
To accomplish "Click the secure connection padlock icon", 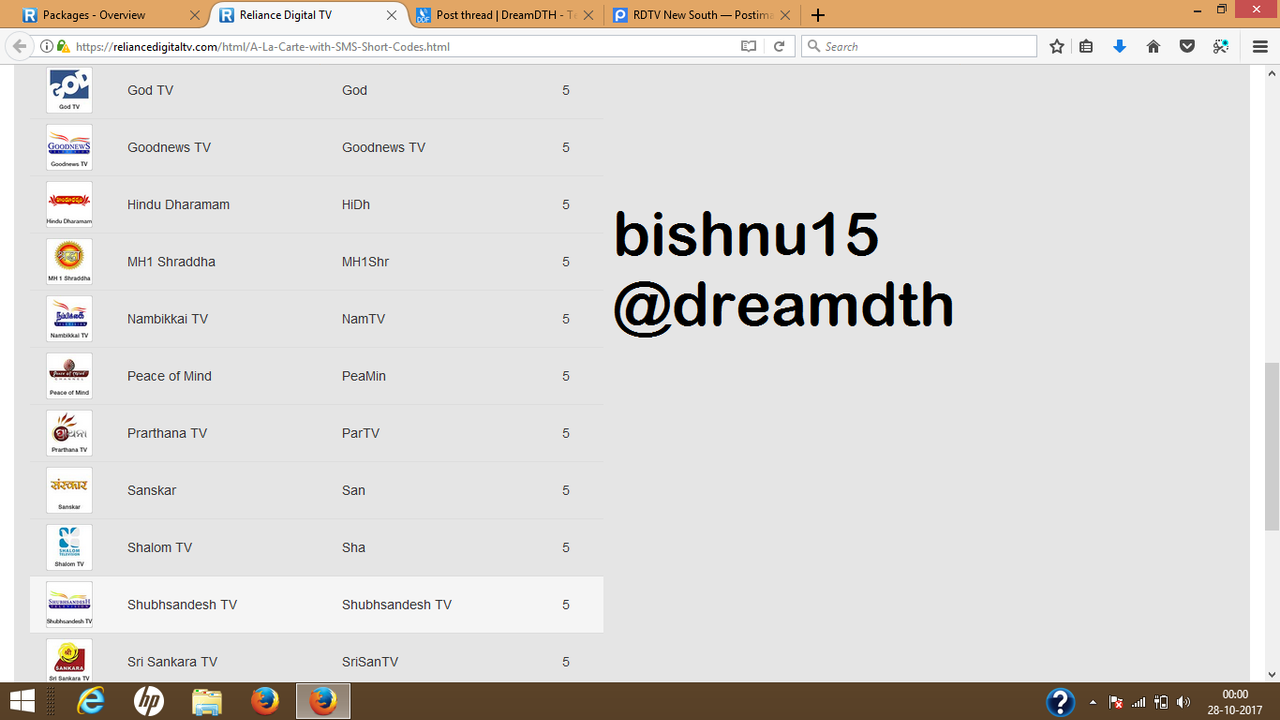I will (63, 46).
